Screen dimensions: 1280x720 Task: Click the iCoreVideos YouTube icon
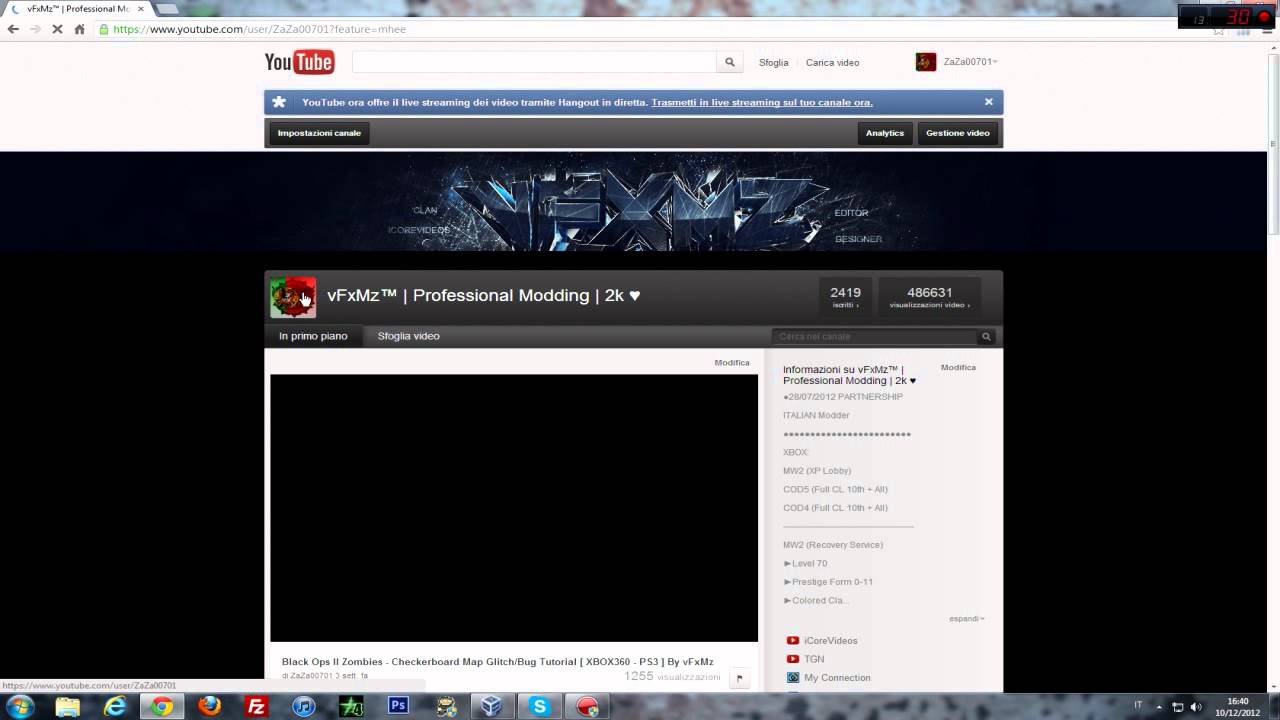coord(792,641)
